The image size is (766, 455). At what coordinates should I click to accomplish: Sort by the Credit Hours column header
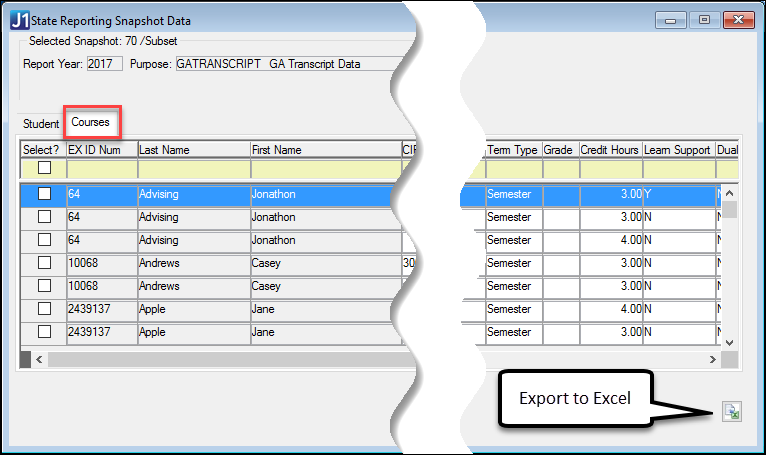click(x=611, y=150)
